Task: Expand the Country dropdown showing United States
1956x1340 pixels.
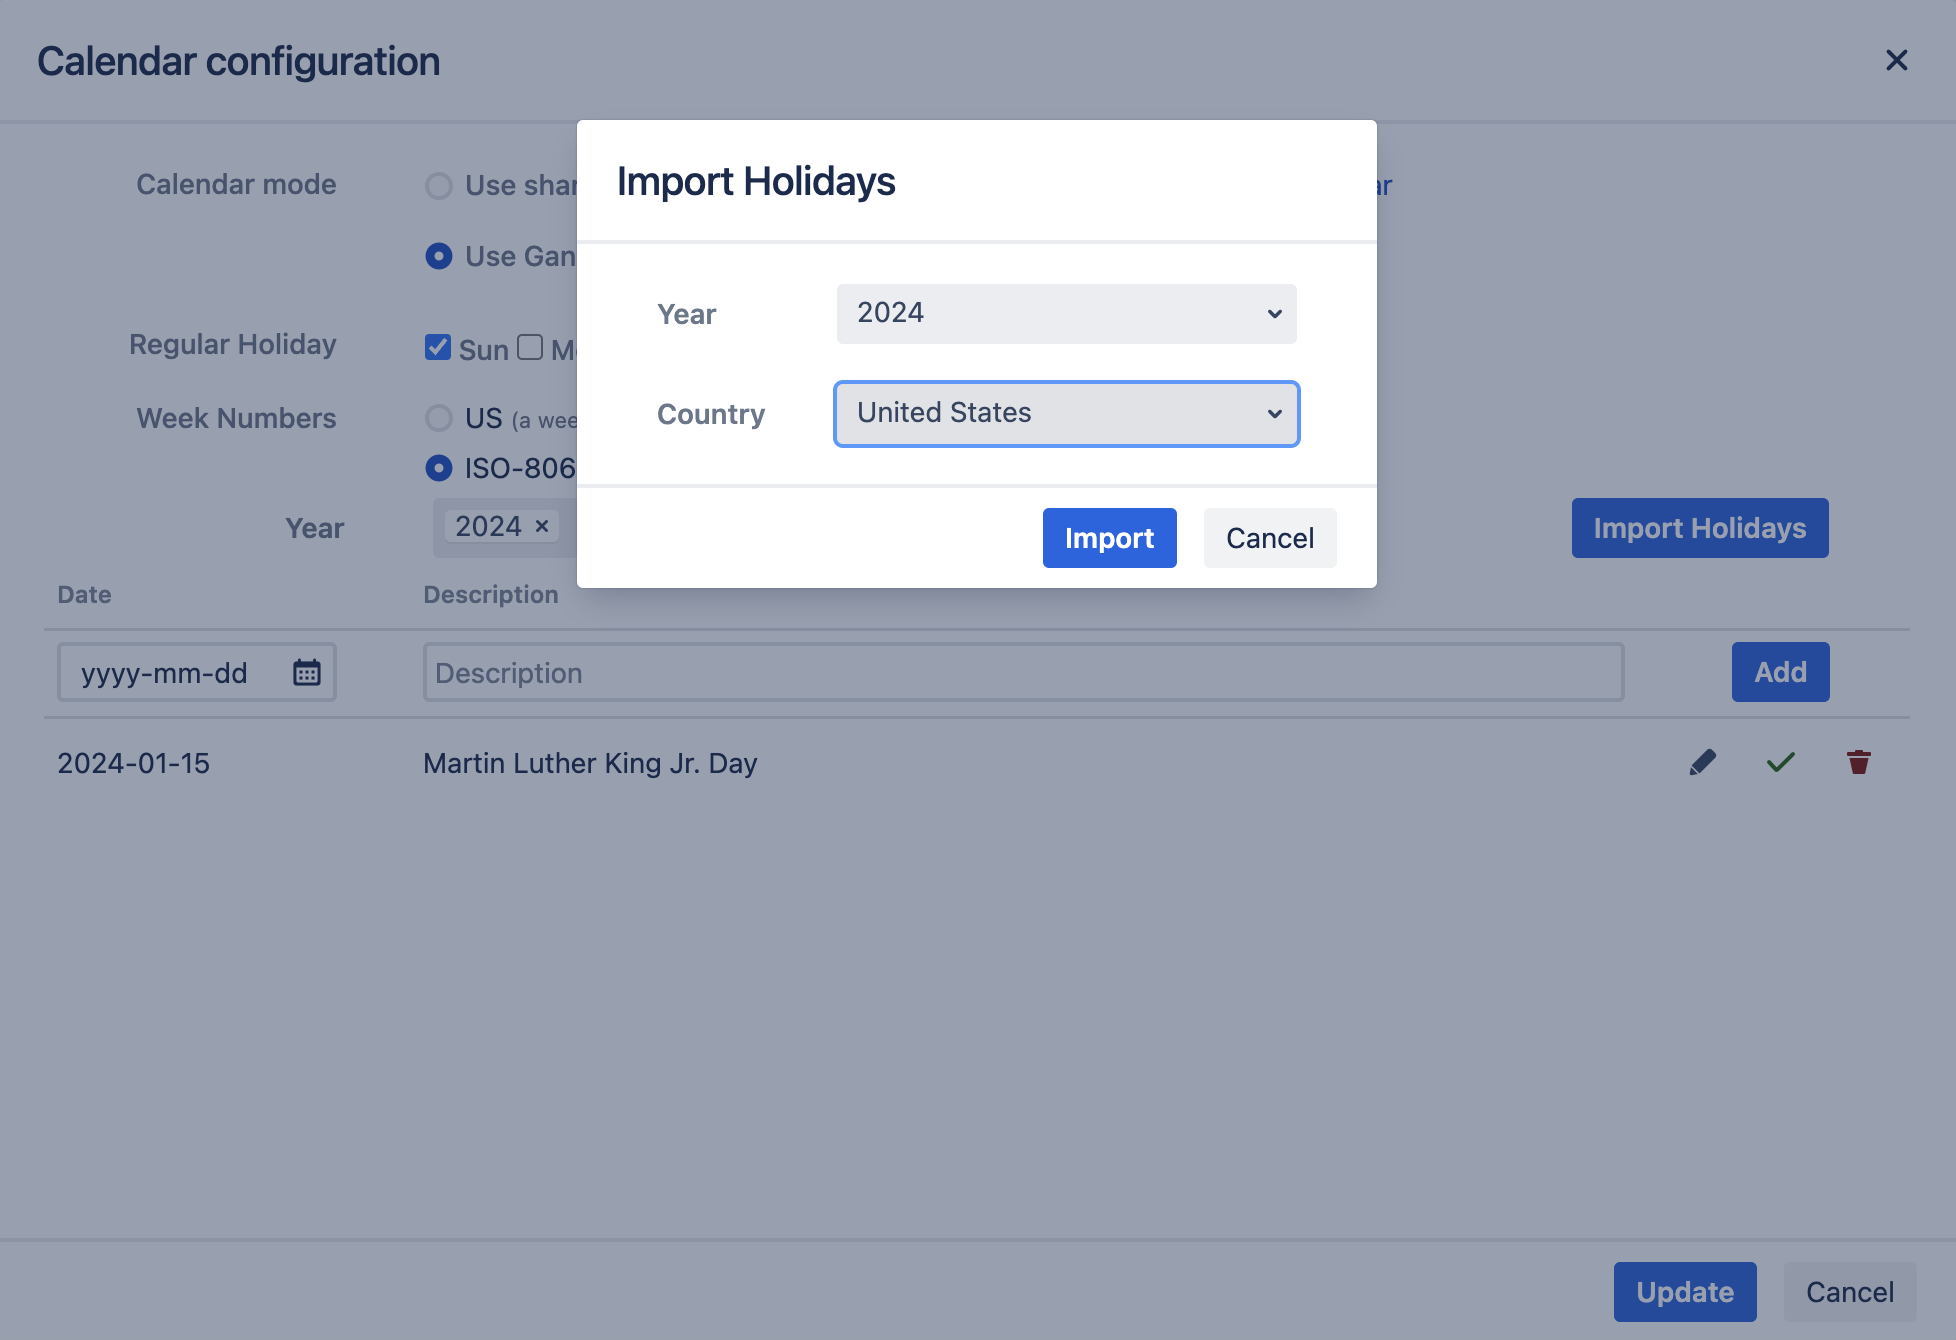Action: pos(1066,414)
